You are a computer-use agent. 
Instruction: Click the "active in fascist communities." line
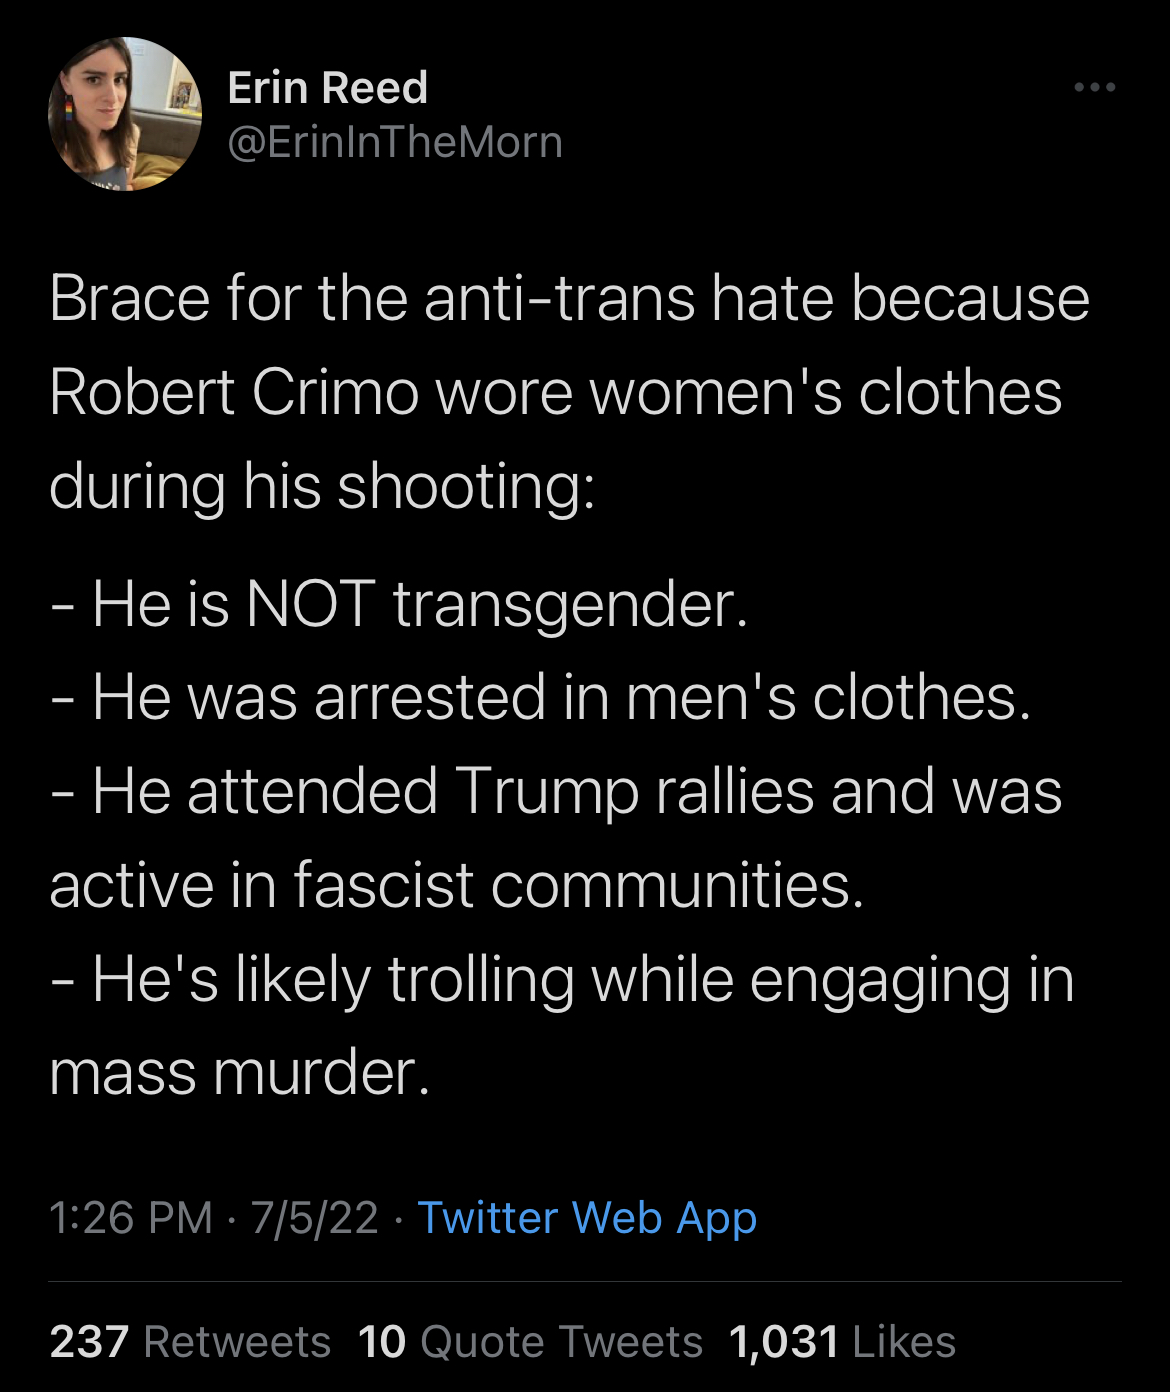click(x=456, y=886)
